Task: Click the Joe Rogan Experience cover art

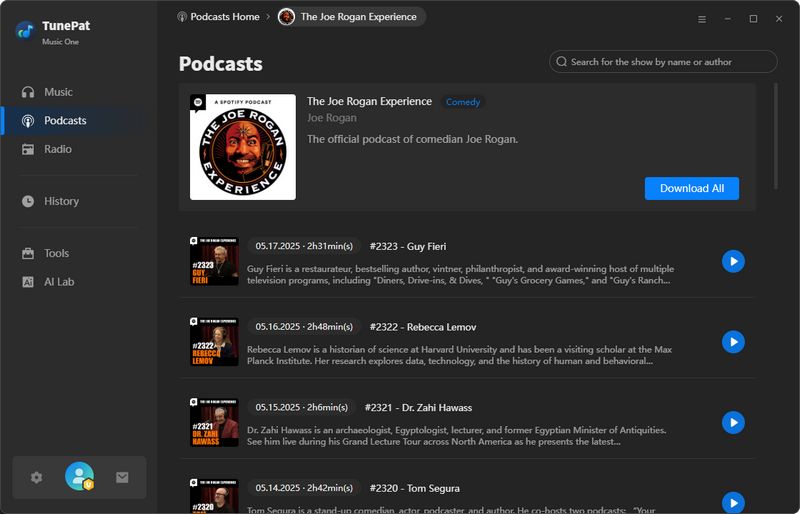Action: [x=243, y=147]
